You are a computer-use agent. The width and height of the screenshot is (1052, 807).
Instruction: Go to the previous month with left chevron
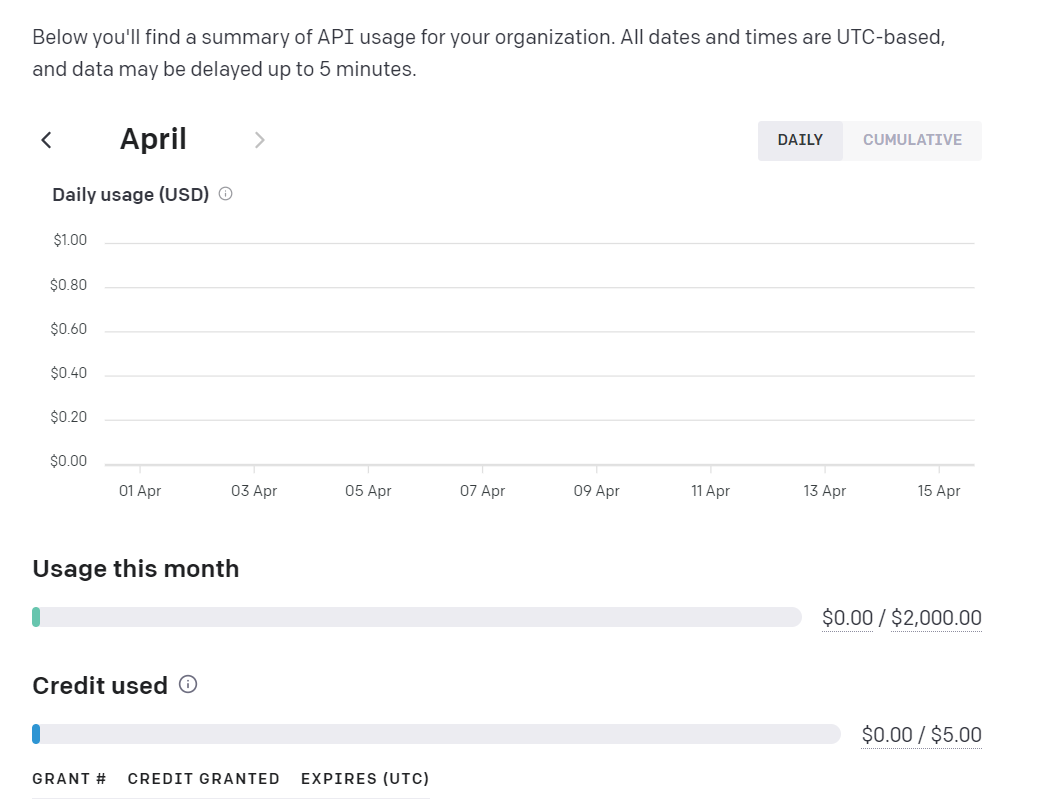pyautogui.click(x=46, y=140)
